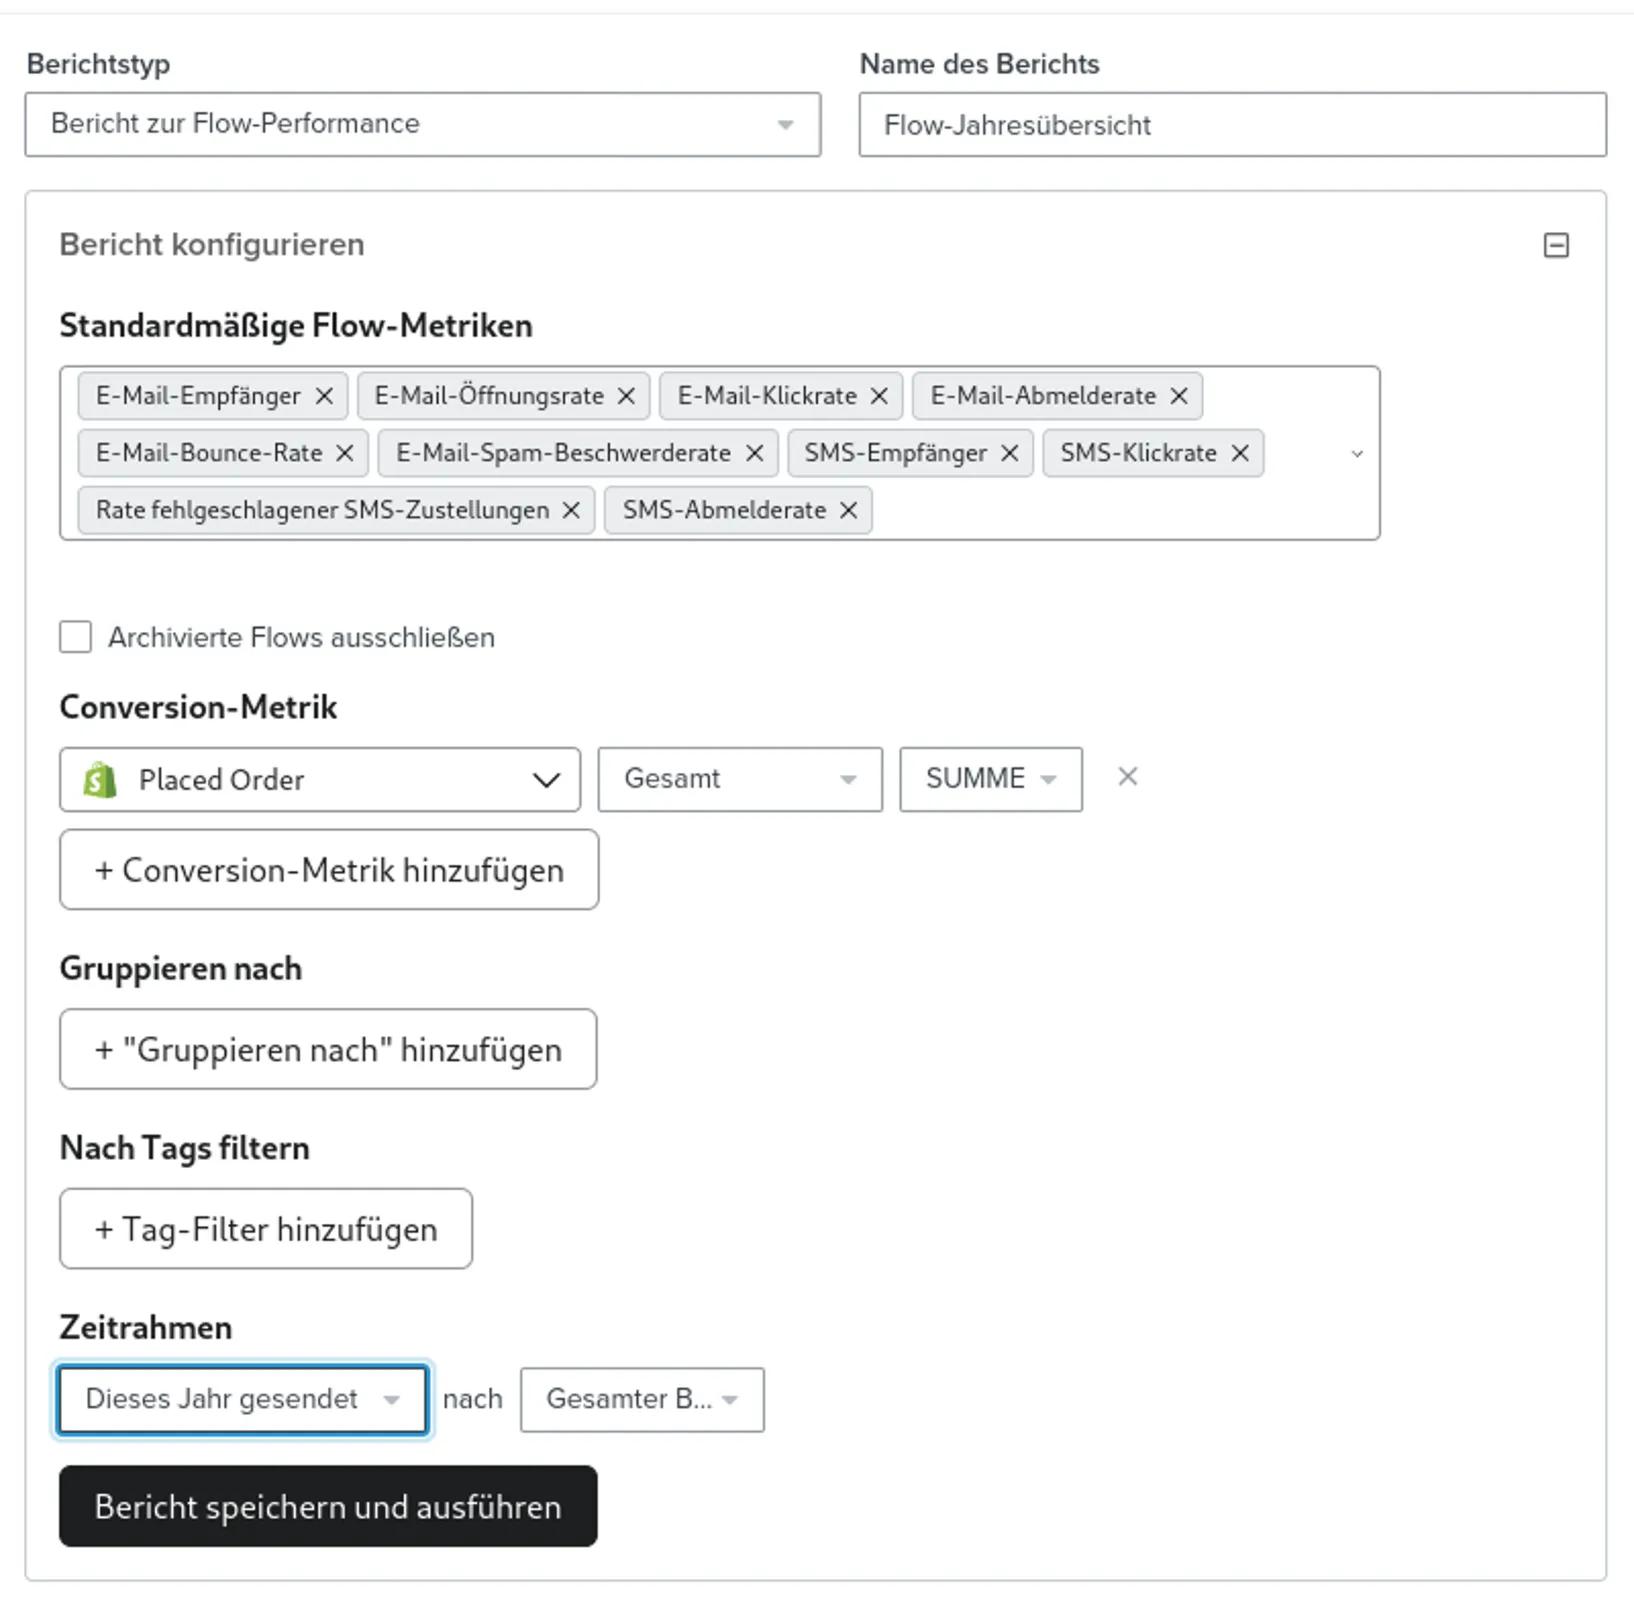Screen dimensions: 1634x1600
Task: Open the Placed Order metric dropdown
Action: 320,779
